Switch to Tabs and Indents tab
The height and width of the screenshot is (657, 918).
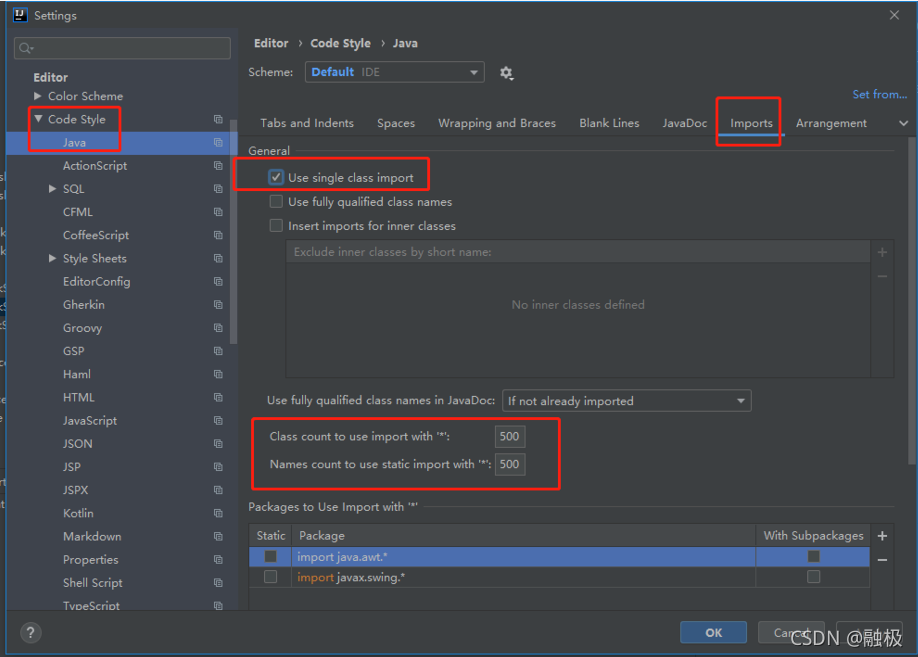pos(307,124)
